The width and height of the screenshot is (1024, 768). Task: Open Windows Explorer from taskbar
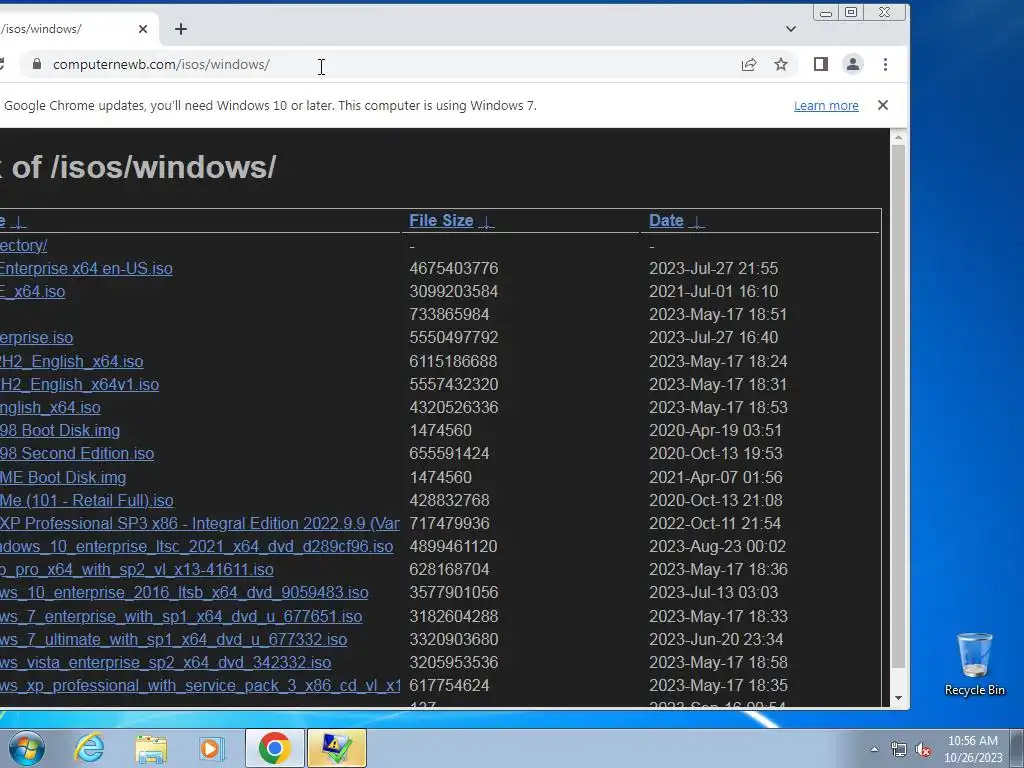(x=151, y=748)
